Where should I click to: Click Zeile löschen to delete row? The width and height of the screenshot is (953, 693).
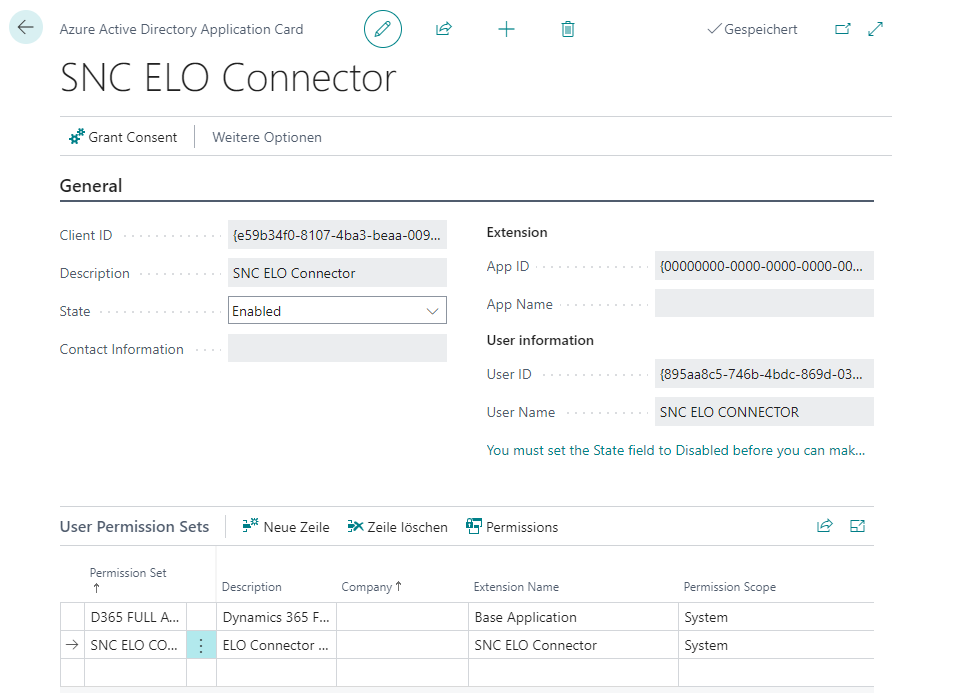point(398,527)
